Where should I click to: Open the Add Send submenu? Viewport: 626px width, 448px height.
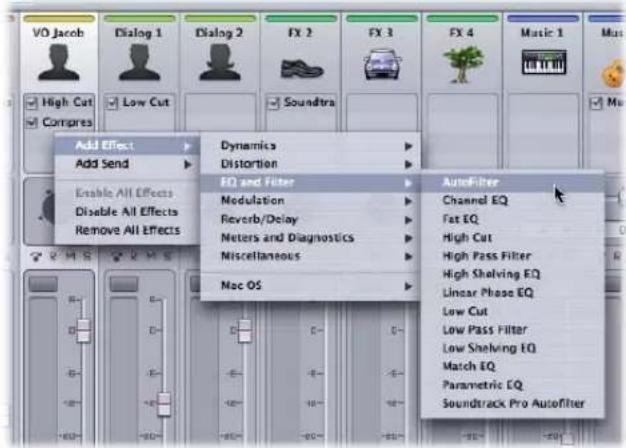[127, 164]
